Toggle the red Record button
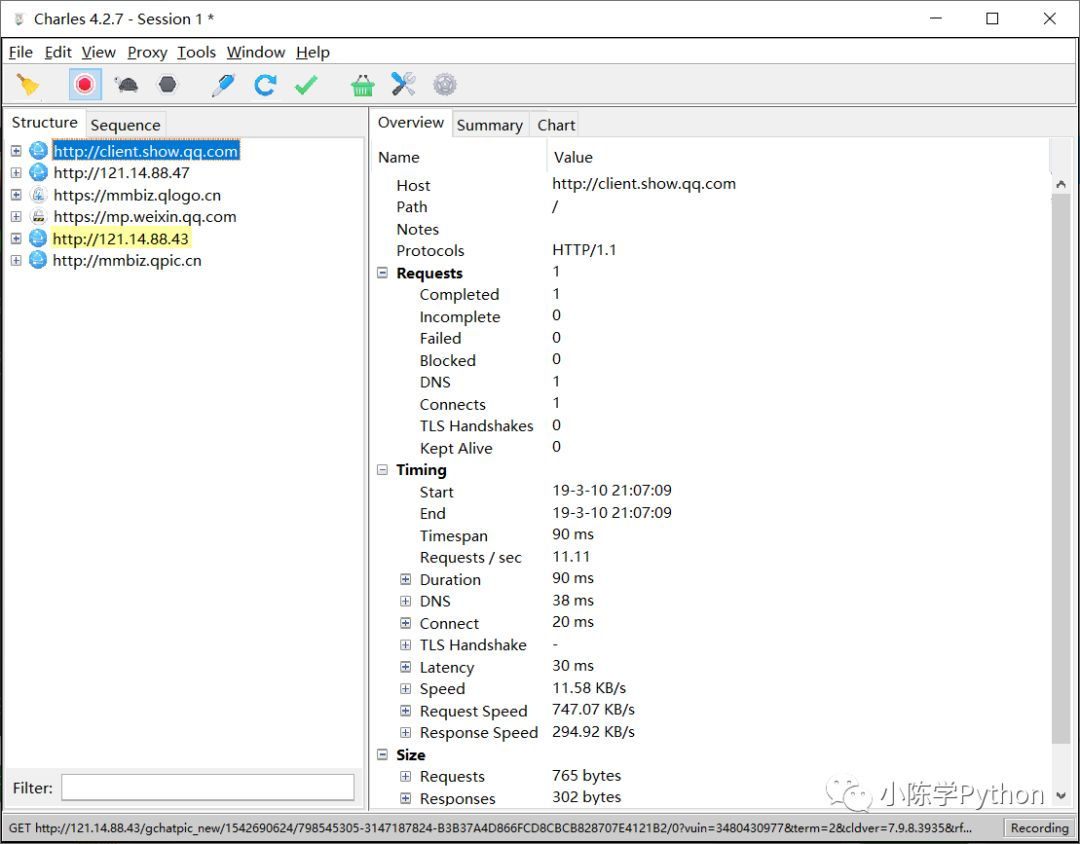 click(x=85, y=85)
